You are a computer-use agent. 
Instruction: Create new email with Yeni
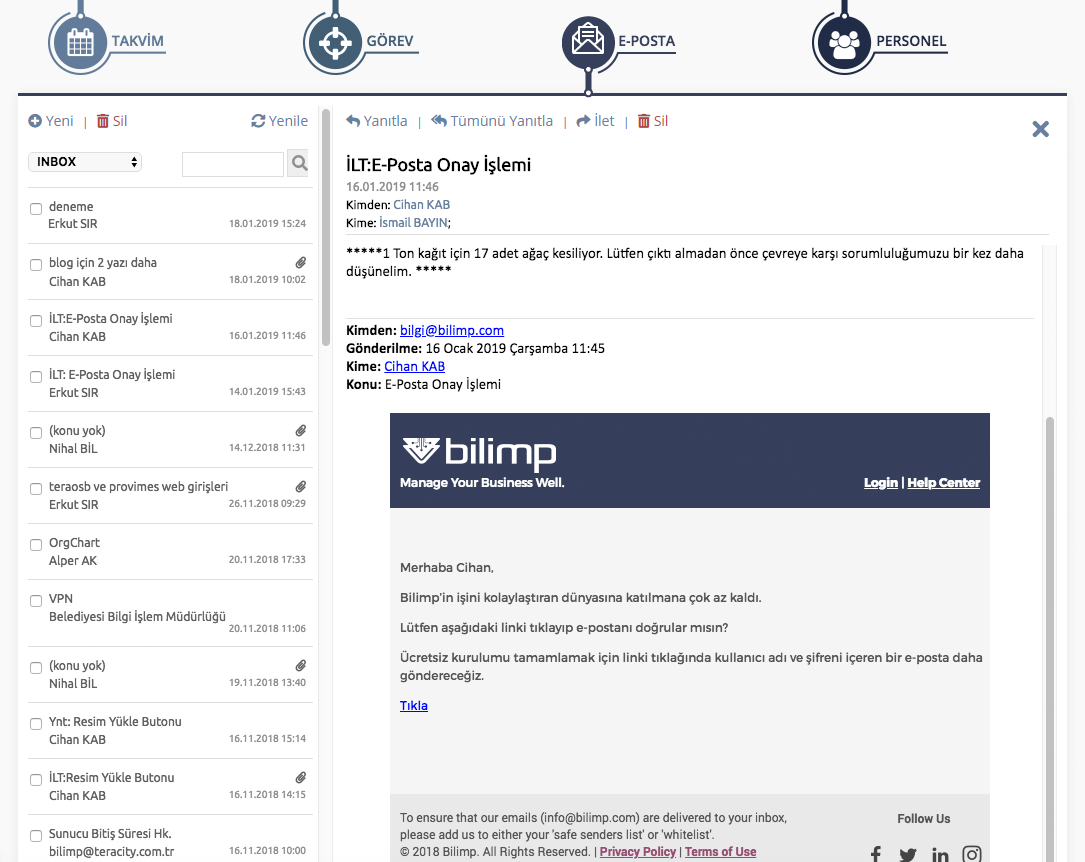pyautogui.click(x=51, y=121)
